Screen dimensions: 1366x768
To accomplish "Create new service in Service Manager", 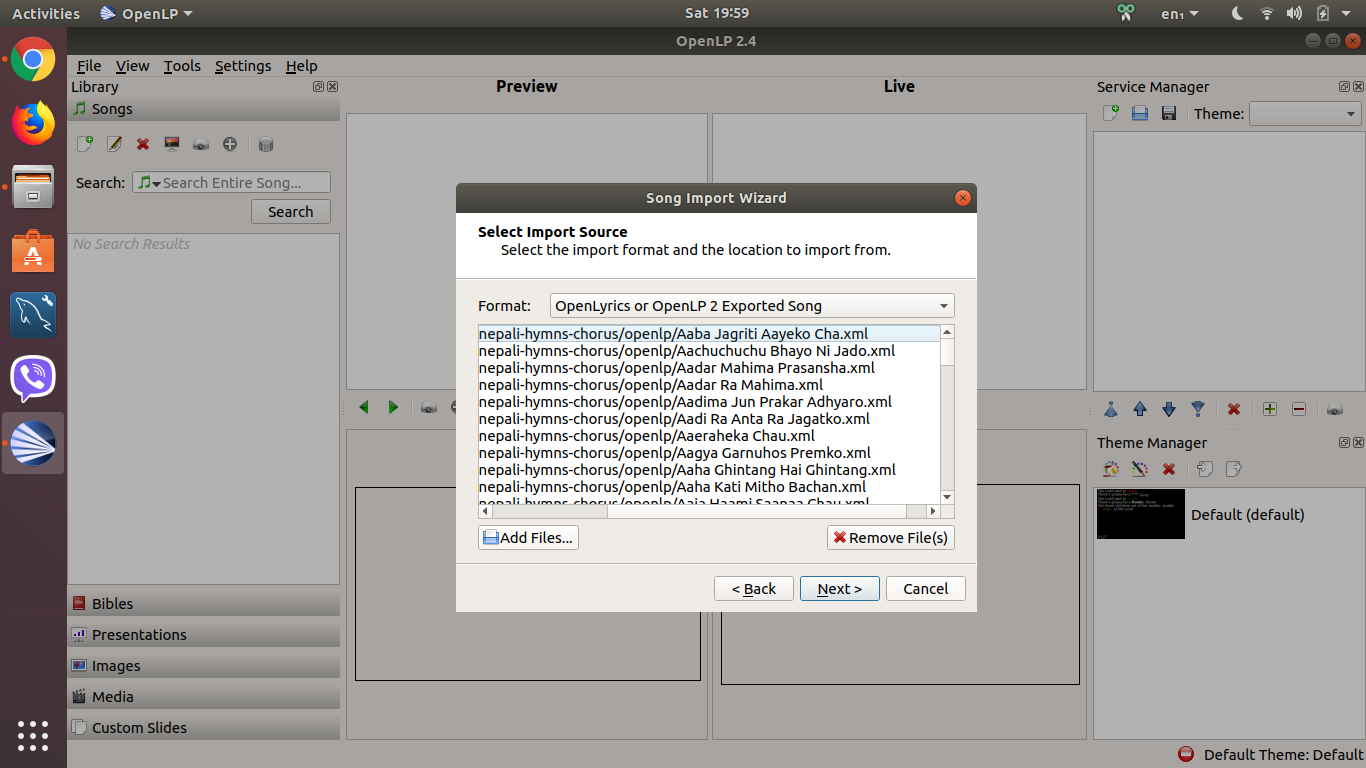I will click(x=1110, y=114).
